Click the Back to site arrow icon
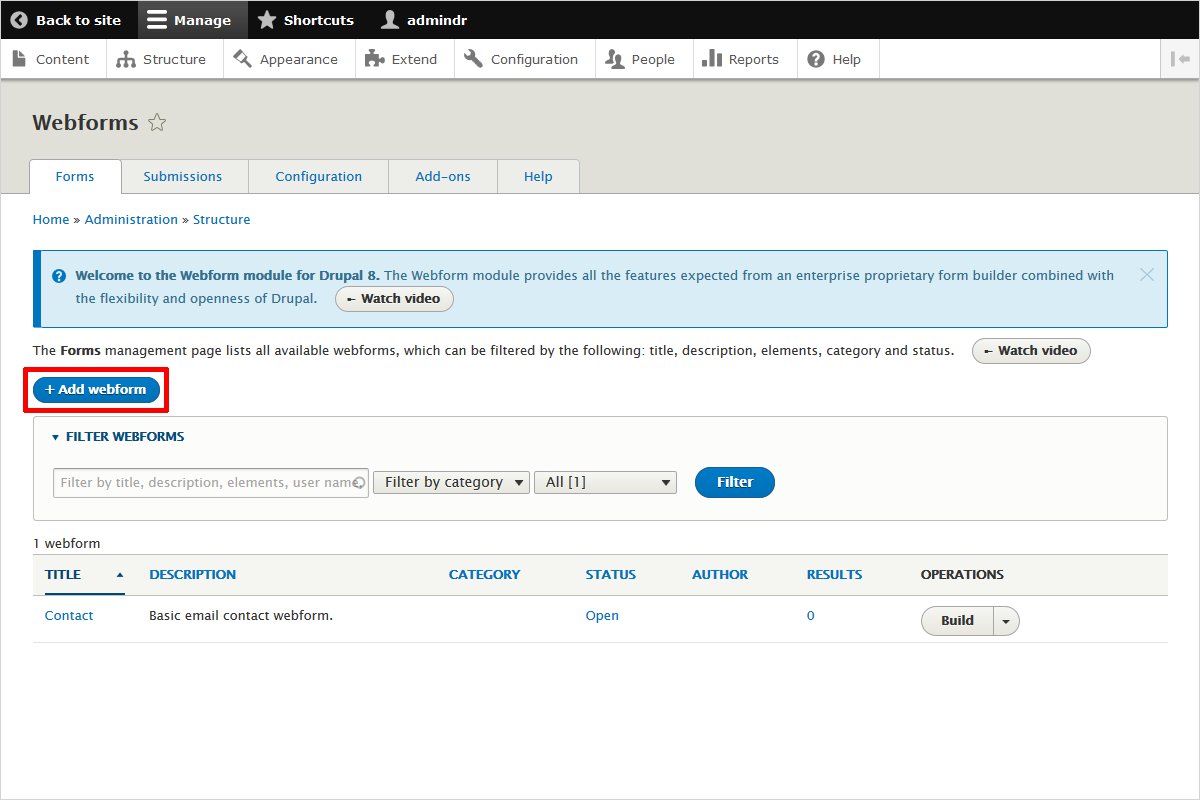1200x800 pixels. (x=19, y=20)
